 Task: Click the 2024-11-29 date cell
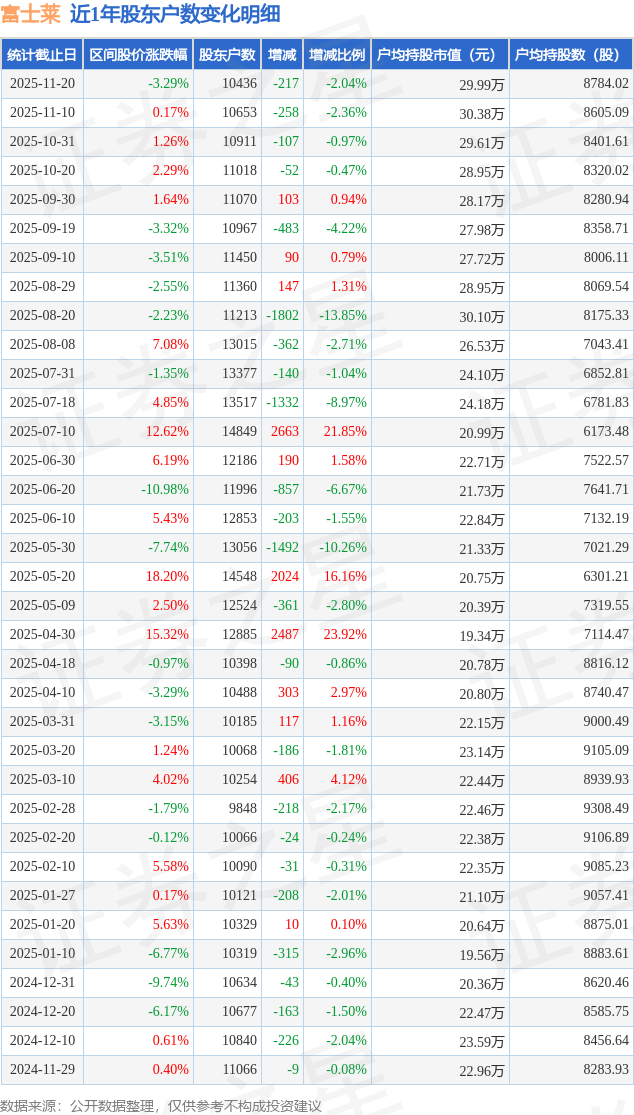pos(42,1070)
